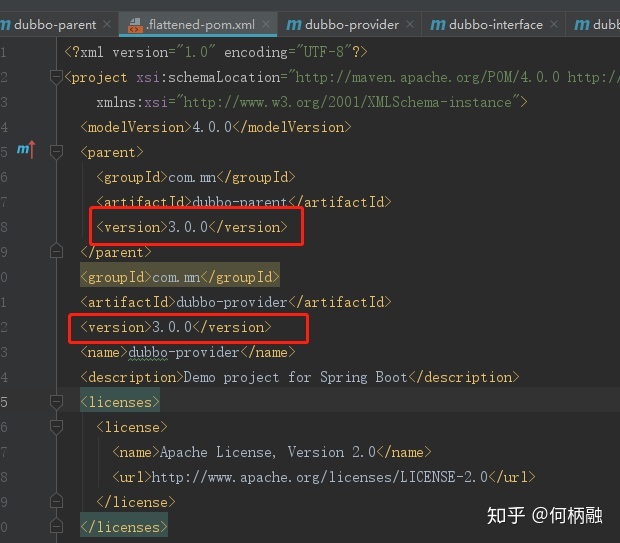Click the apache.org licenses URL text
Image resolution: width=620 pixels, height=543 pixels.
(319, 477)
